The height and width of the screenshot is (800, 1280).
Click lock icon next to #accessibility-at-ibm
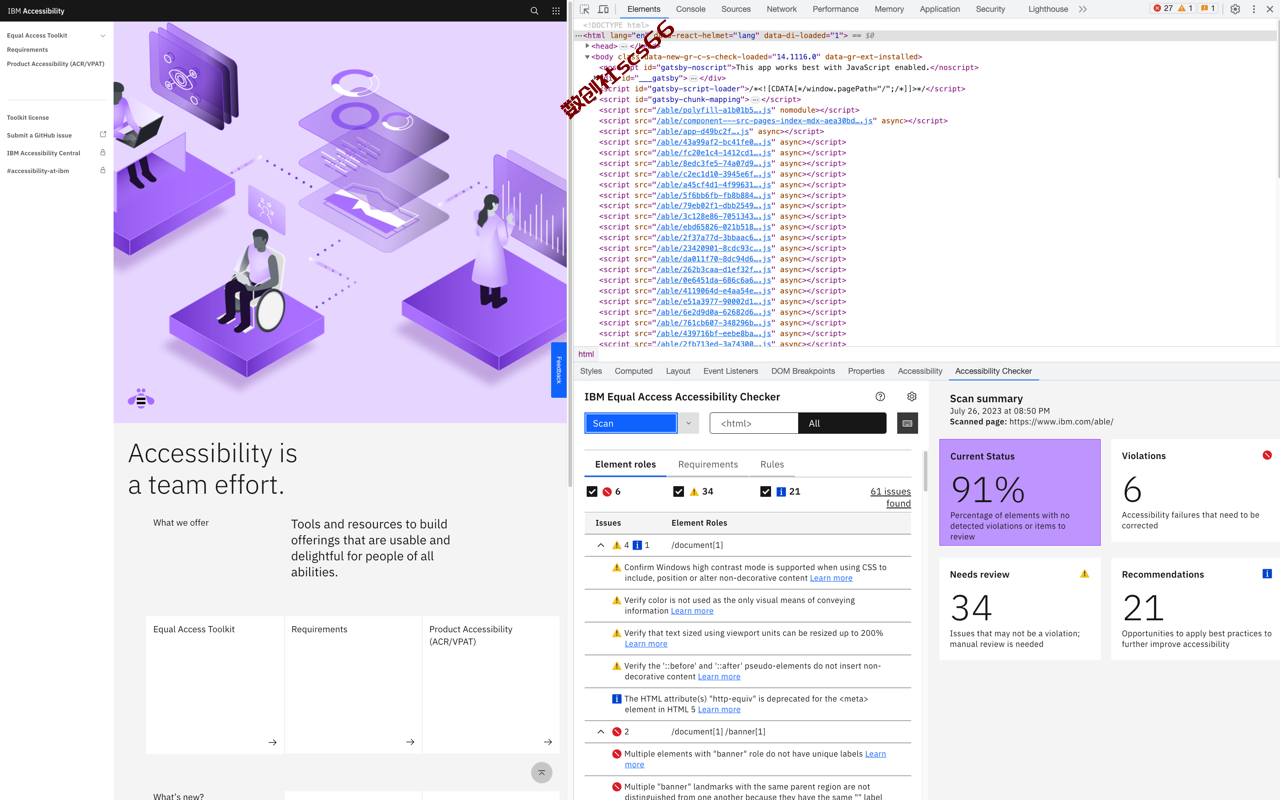[x=102, y=171]
